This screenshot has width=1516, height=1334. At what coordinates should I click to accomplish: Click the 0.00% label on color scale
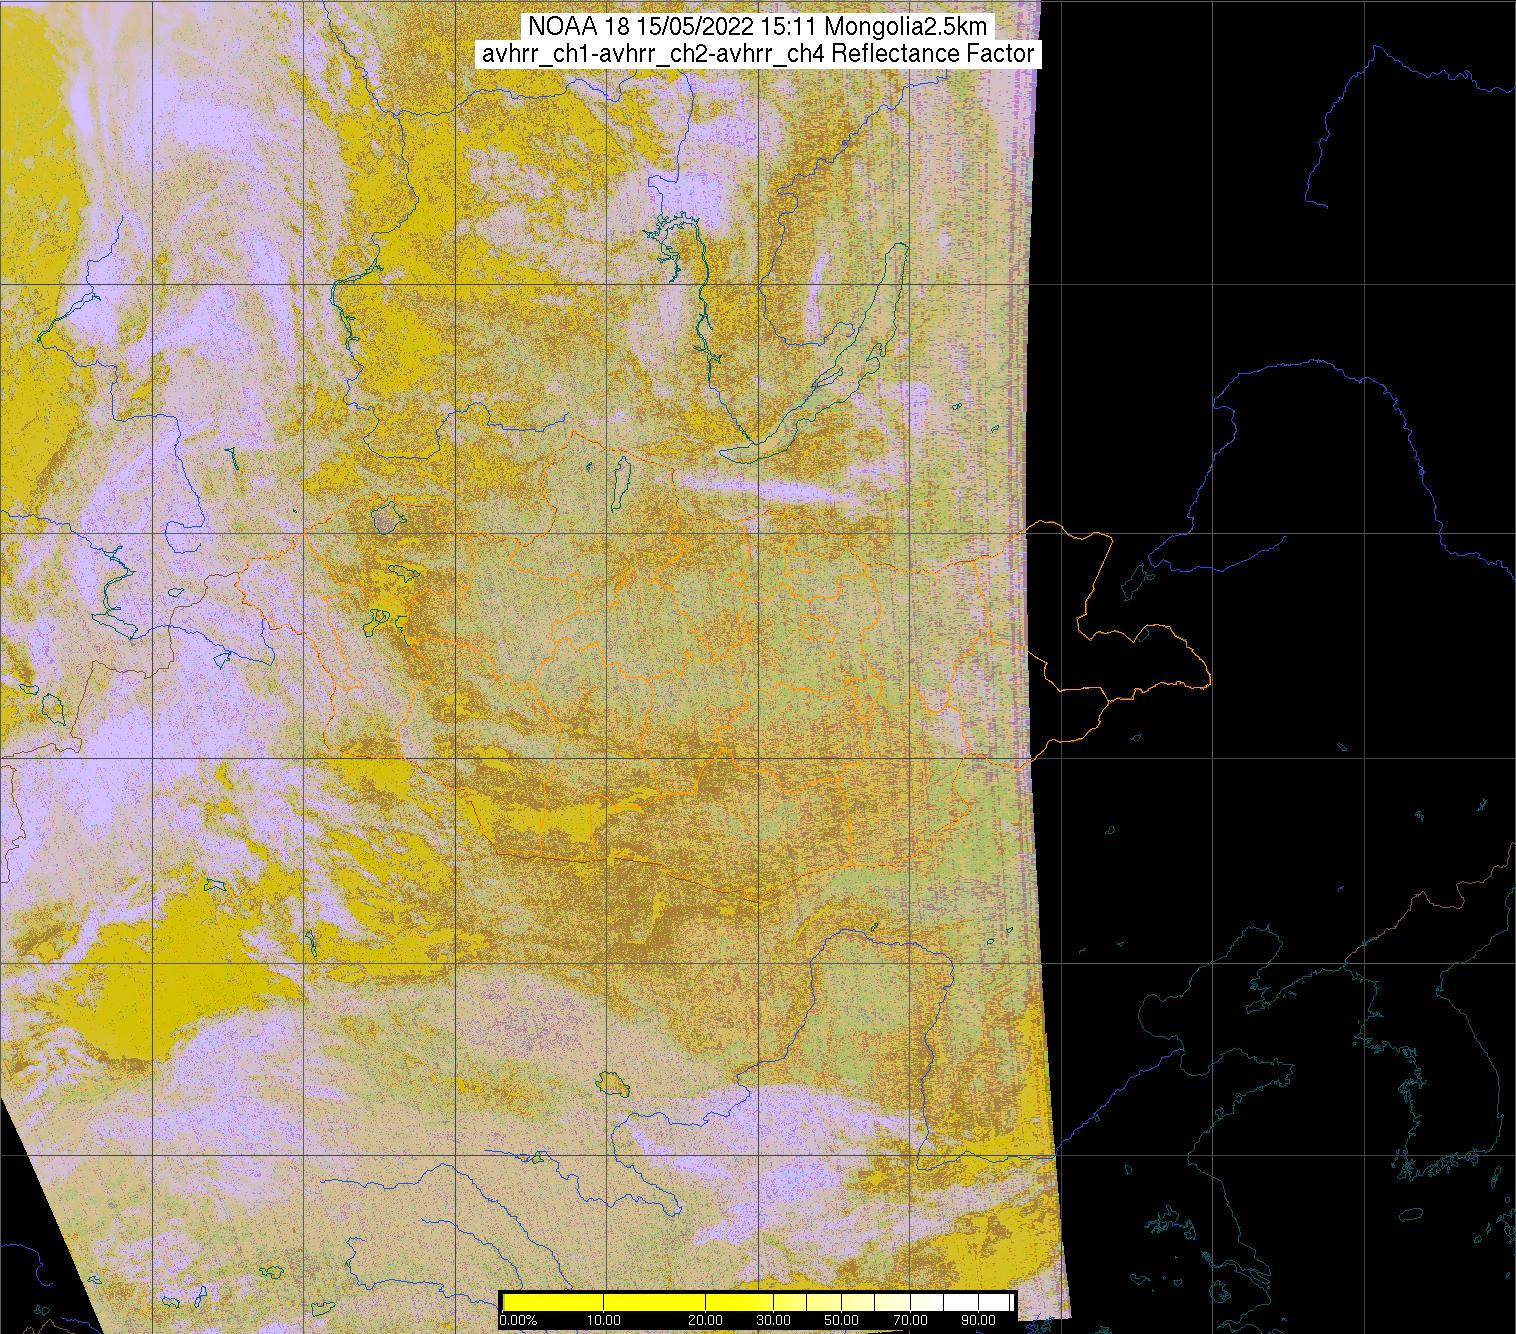[518, 1322]
